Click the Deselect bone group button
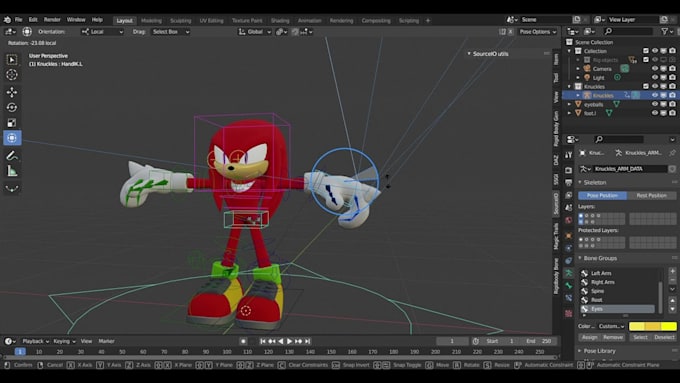680x383 pixels. (x=664, y=337)
